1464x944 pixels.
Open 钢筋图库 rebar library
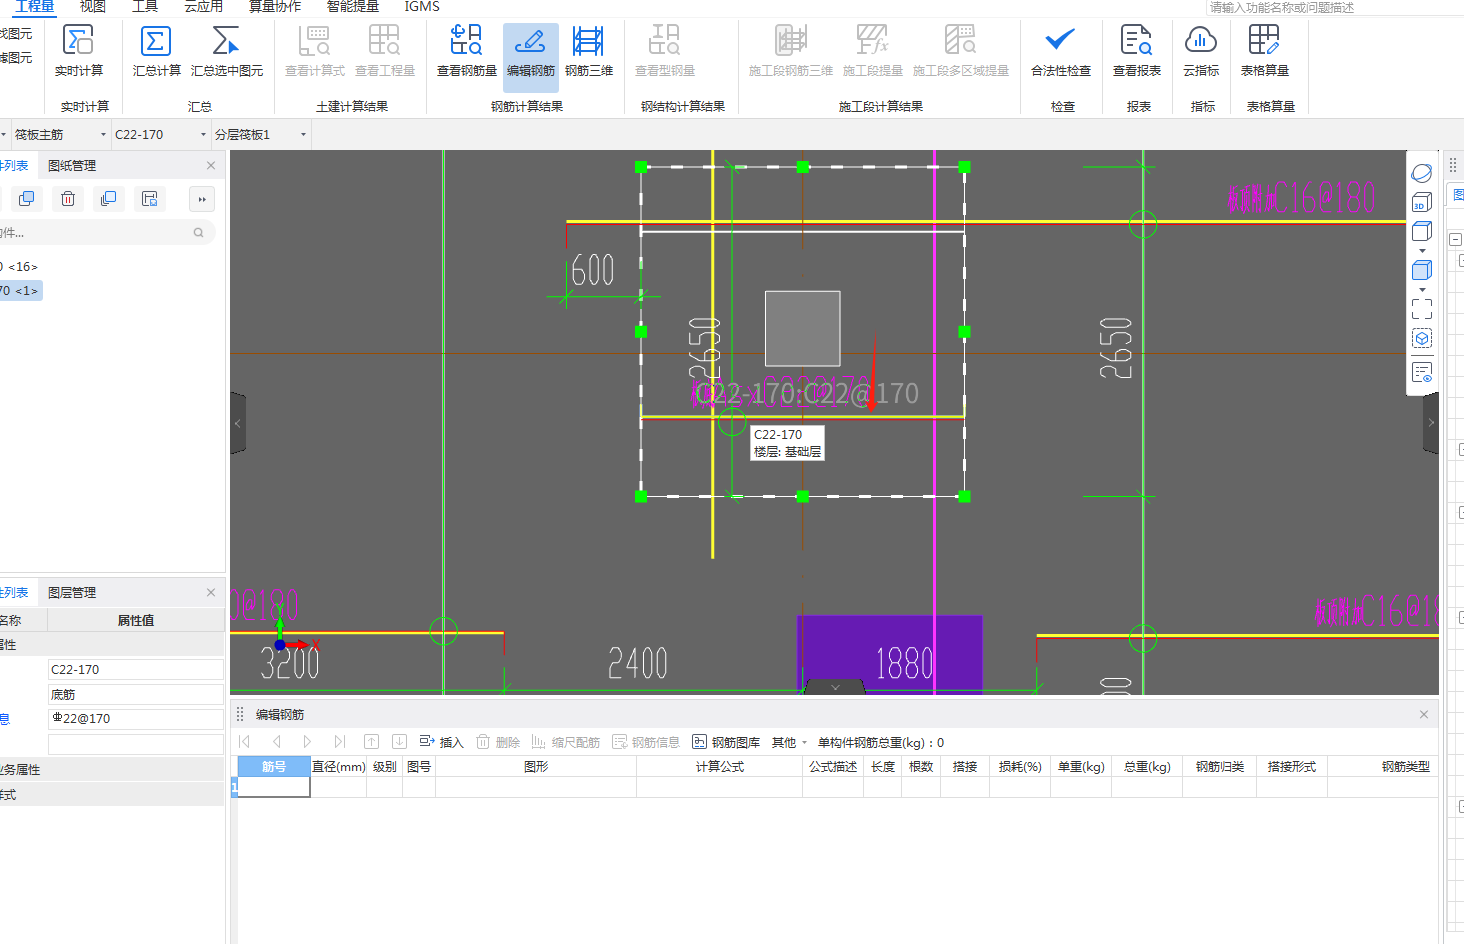point(726,742)
